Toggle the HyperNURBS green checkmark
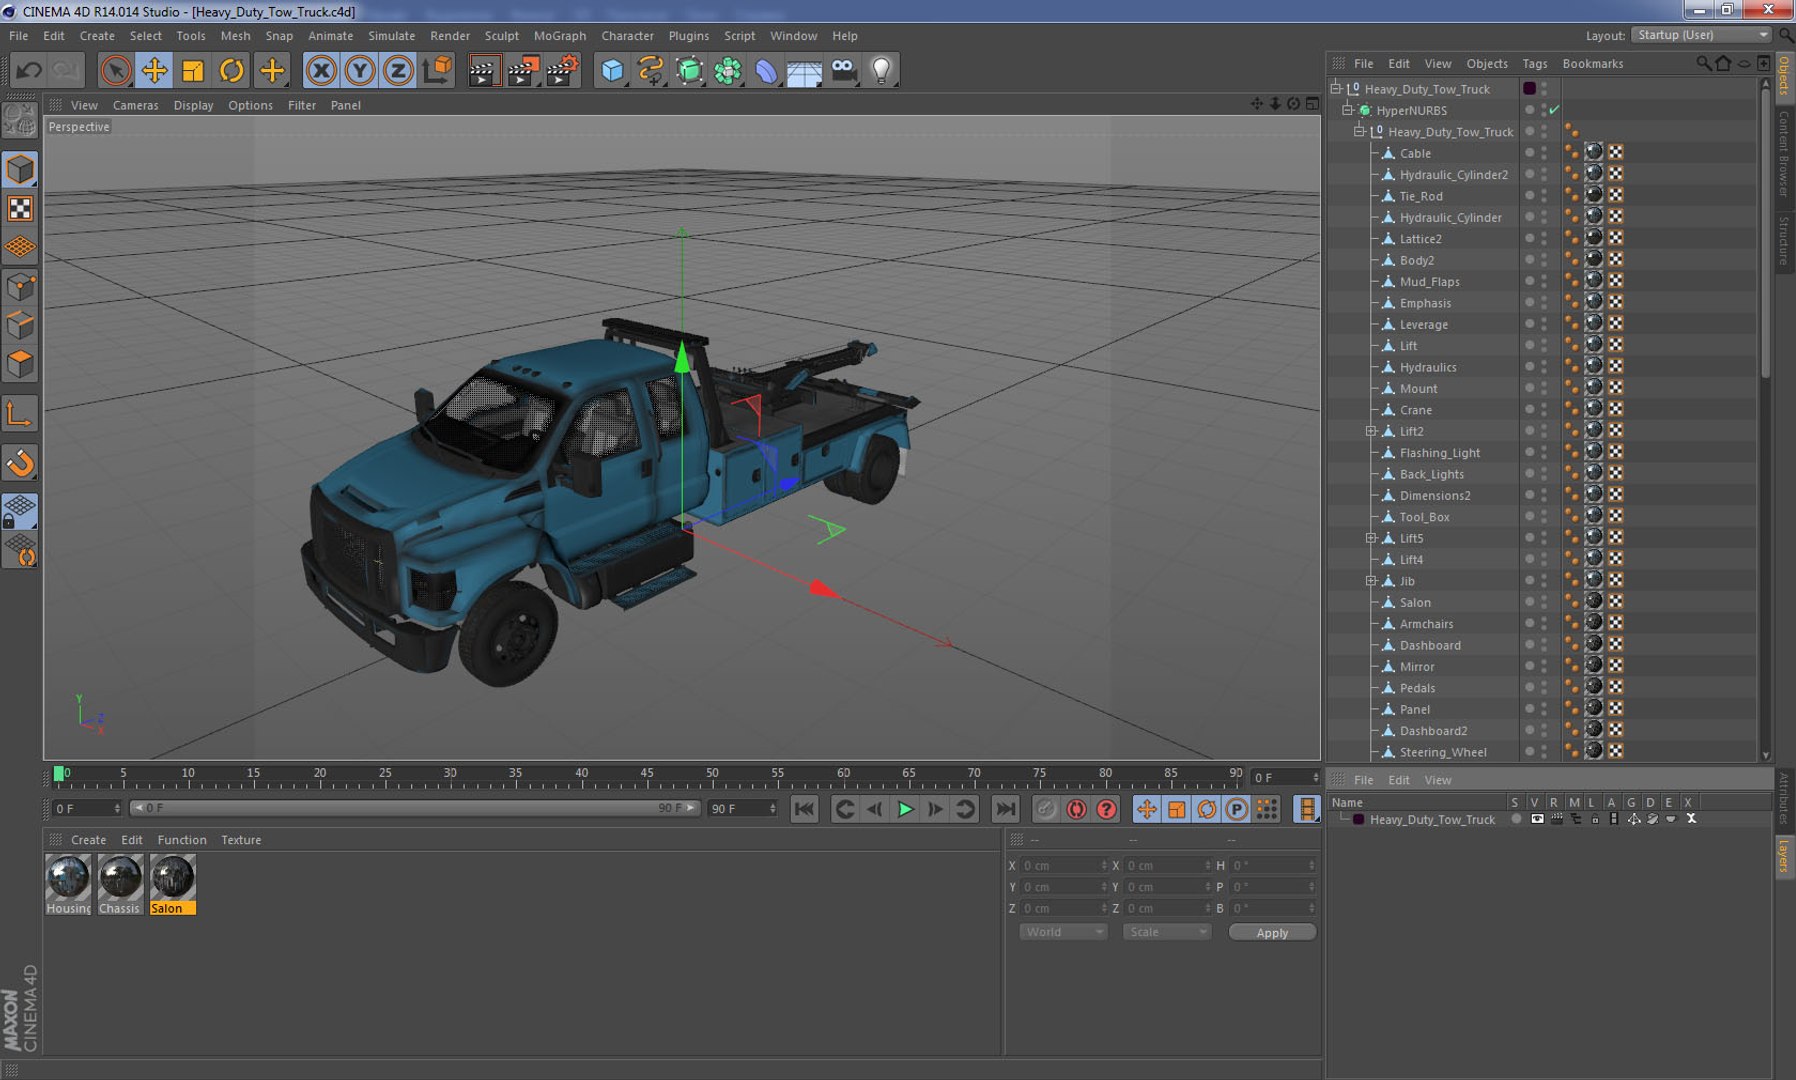 1554,110
